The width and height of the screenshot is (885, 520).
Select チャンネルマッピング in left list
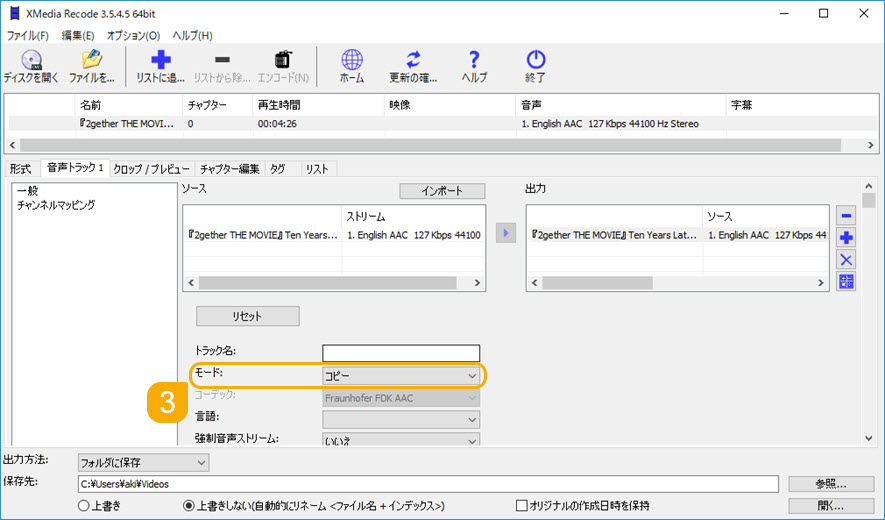point(56,205)
